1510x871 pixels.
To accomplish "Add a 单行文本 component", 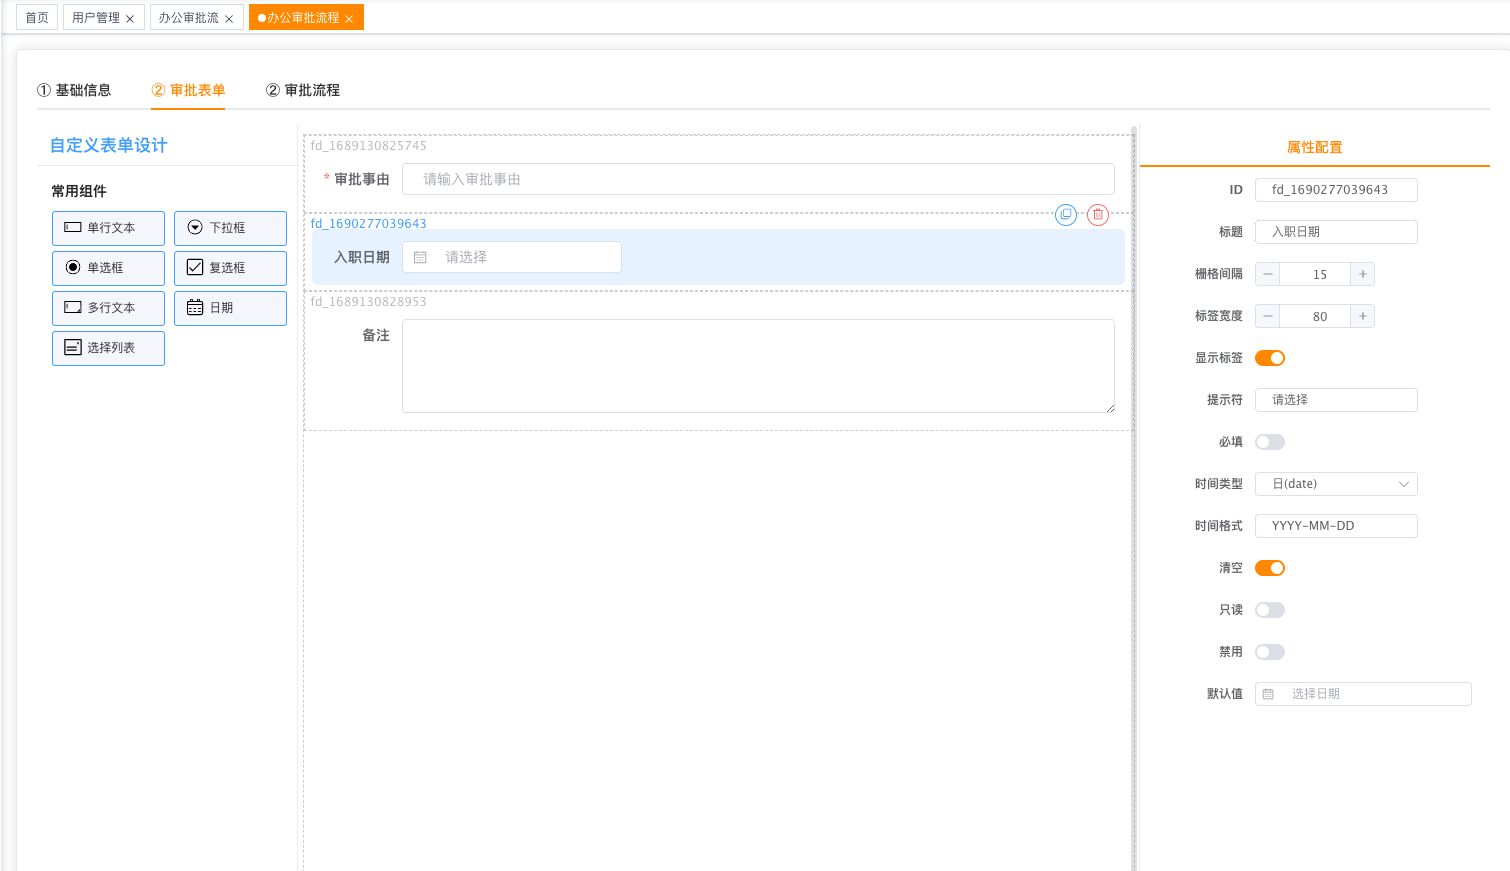I will 108,228.
